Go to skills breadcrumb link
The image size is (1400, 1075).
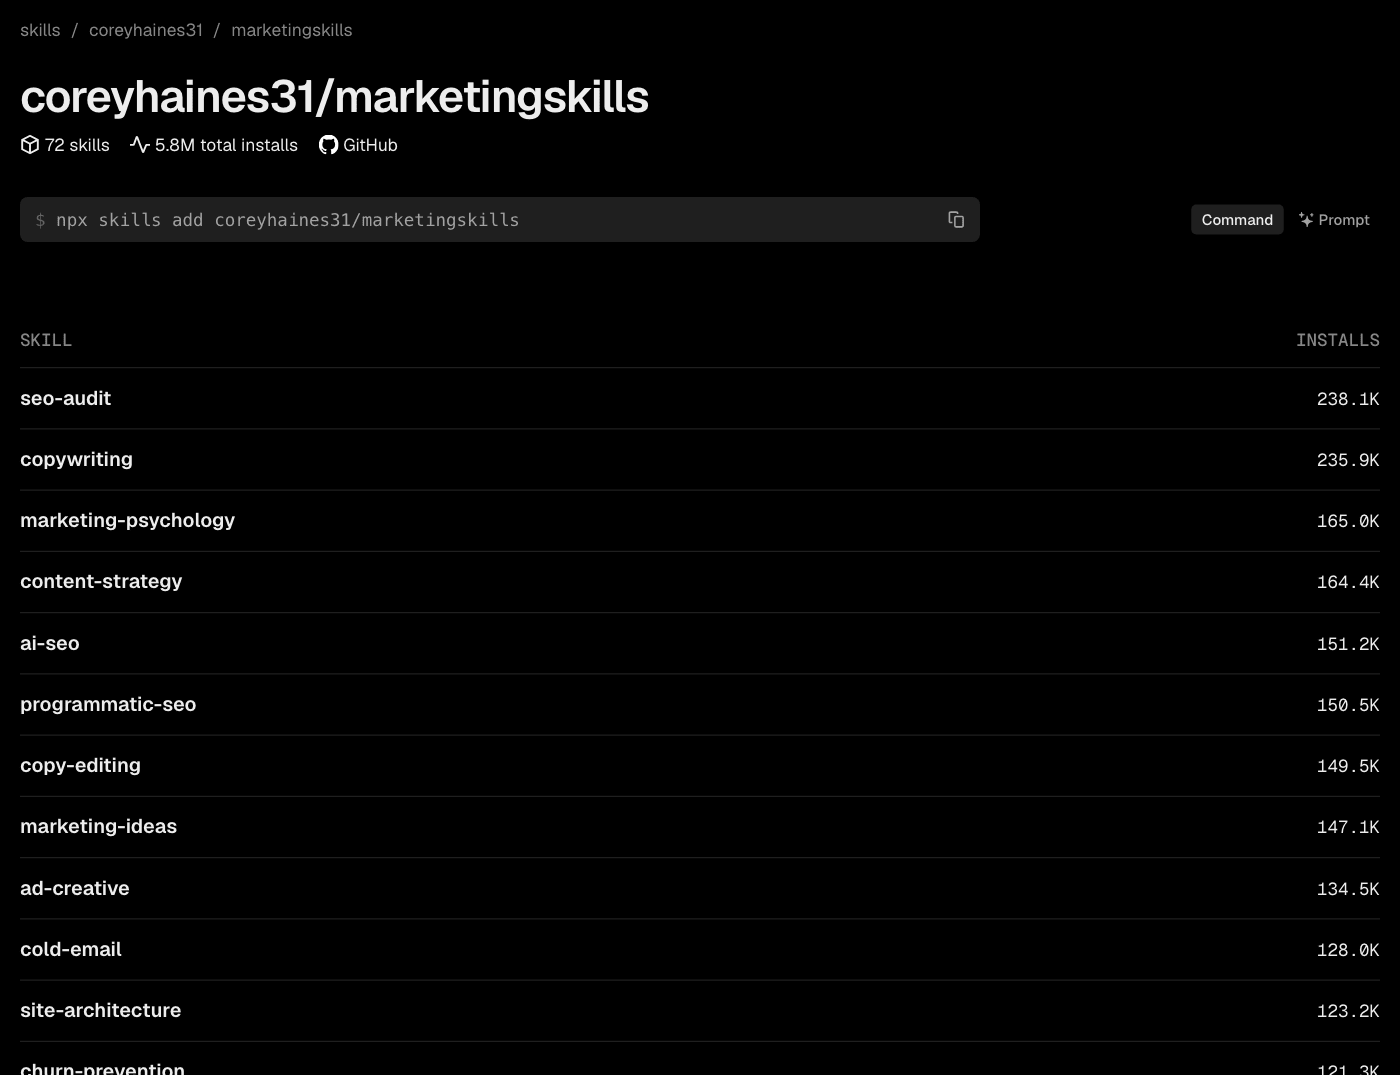pyautogui.click(x=40, y=30)
